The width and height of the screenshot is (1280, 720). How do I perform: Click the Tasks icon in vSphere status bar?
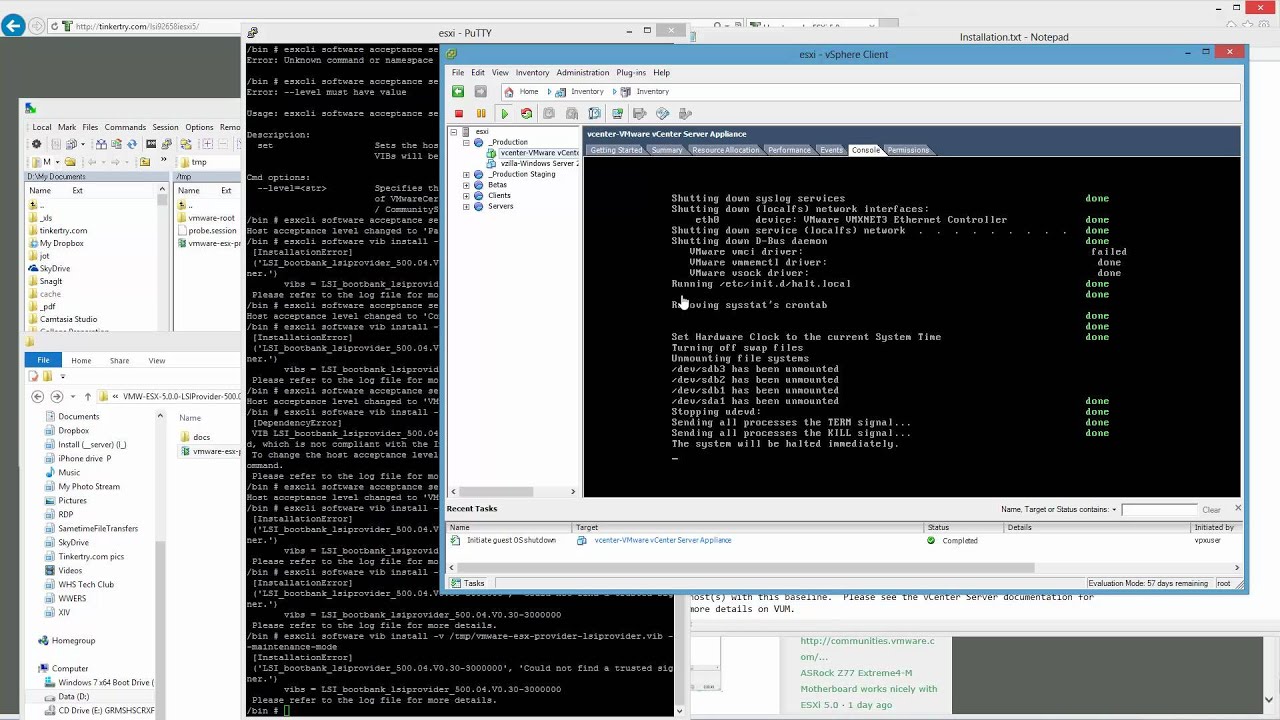[x=457, y=583]
